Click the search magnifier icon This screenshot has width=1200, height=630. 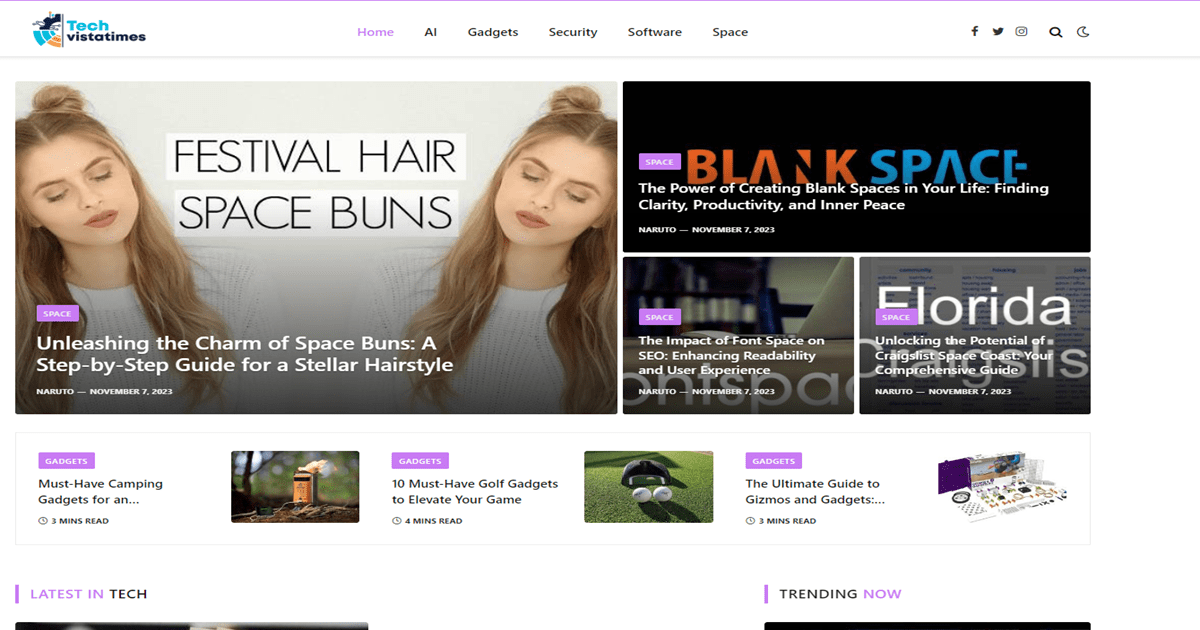point(1055,32)
